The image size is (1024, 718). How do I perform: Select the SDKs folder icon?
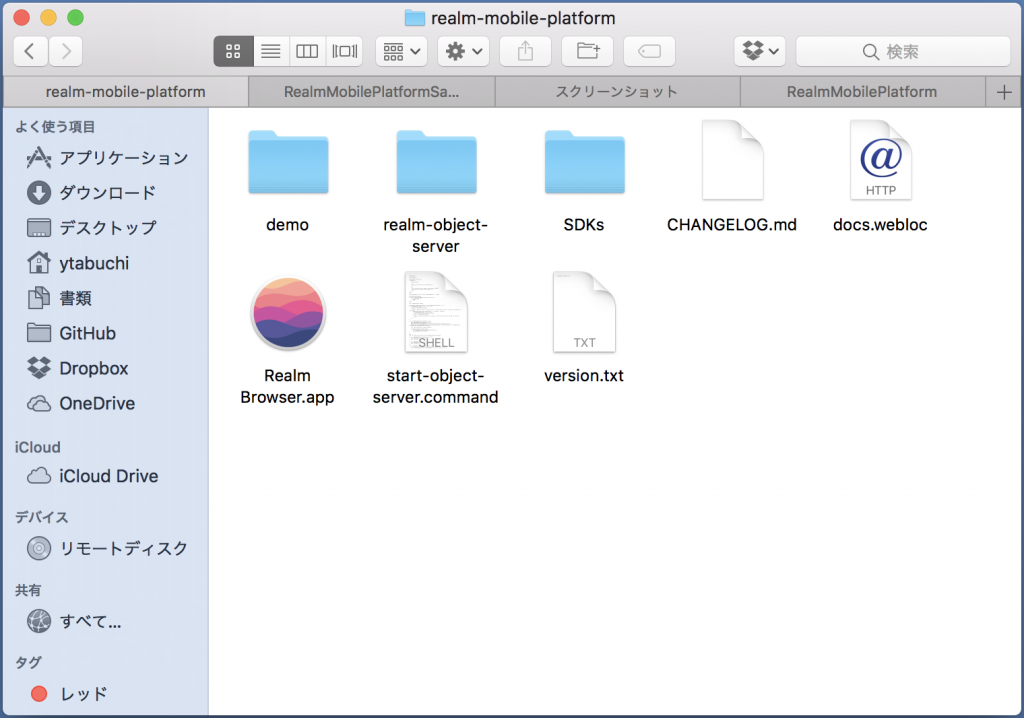[584, 162]
